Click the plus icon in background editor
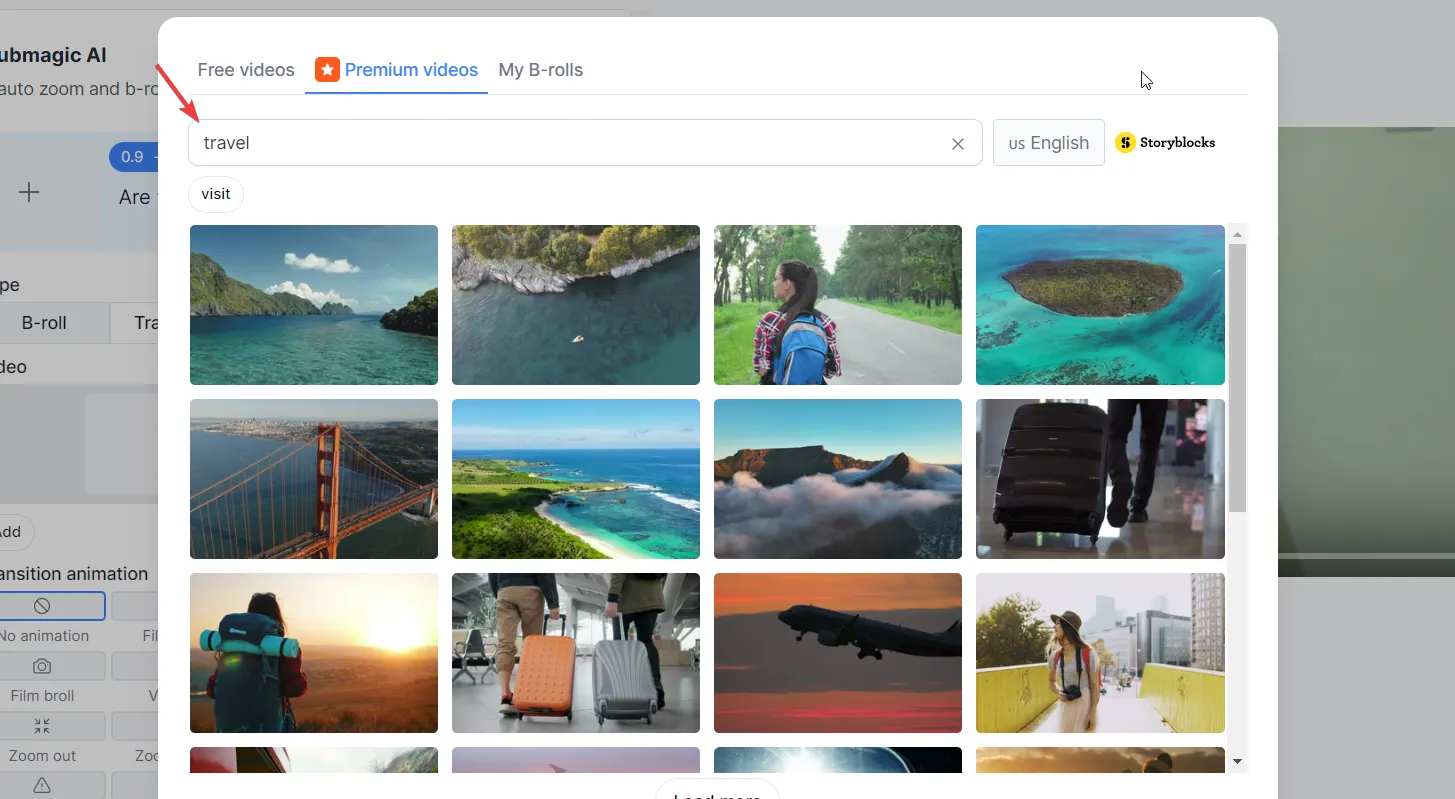This screenshot has height=799, width=1455. 29,193
